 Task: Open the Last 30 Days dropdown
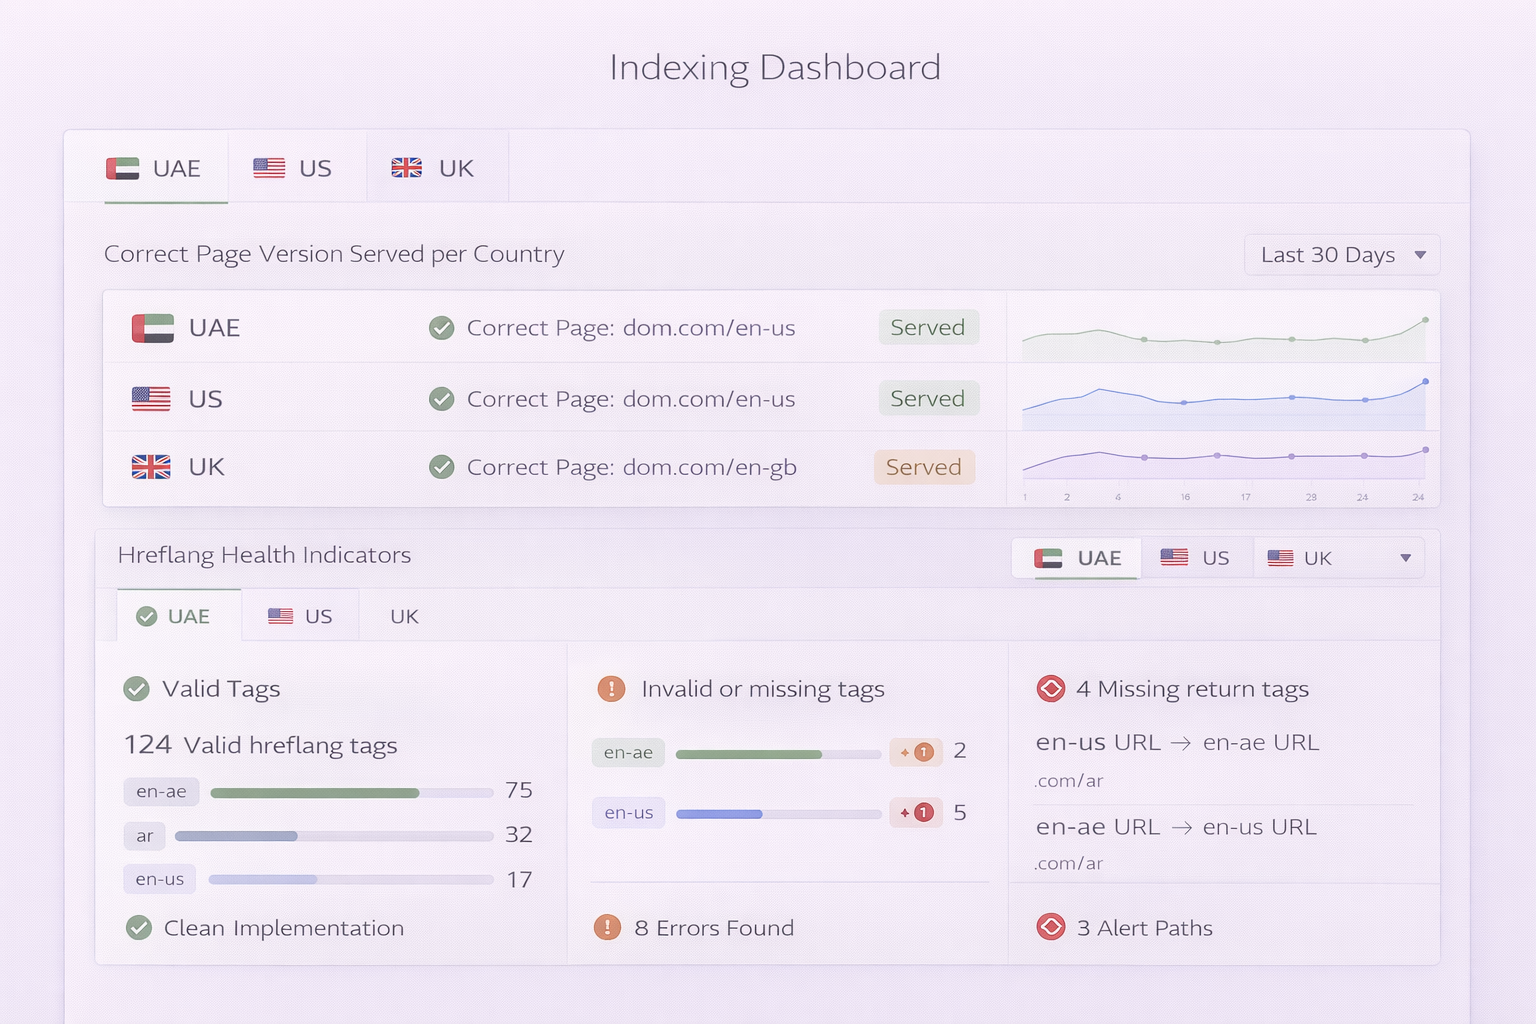[x=1341, y=255]
